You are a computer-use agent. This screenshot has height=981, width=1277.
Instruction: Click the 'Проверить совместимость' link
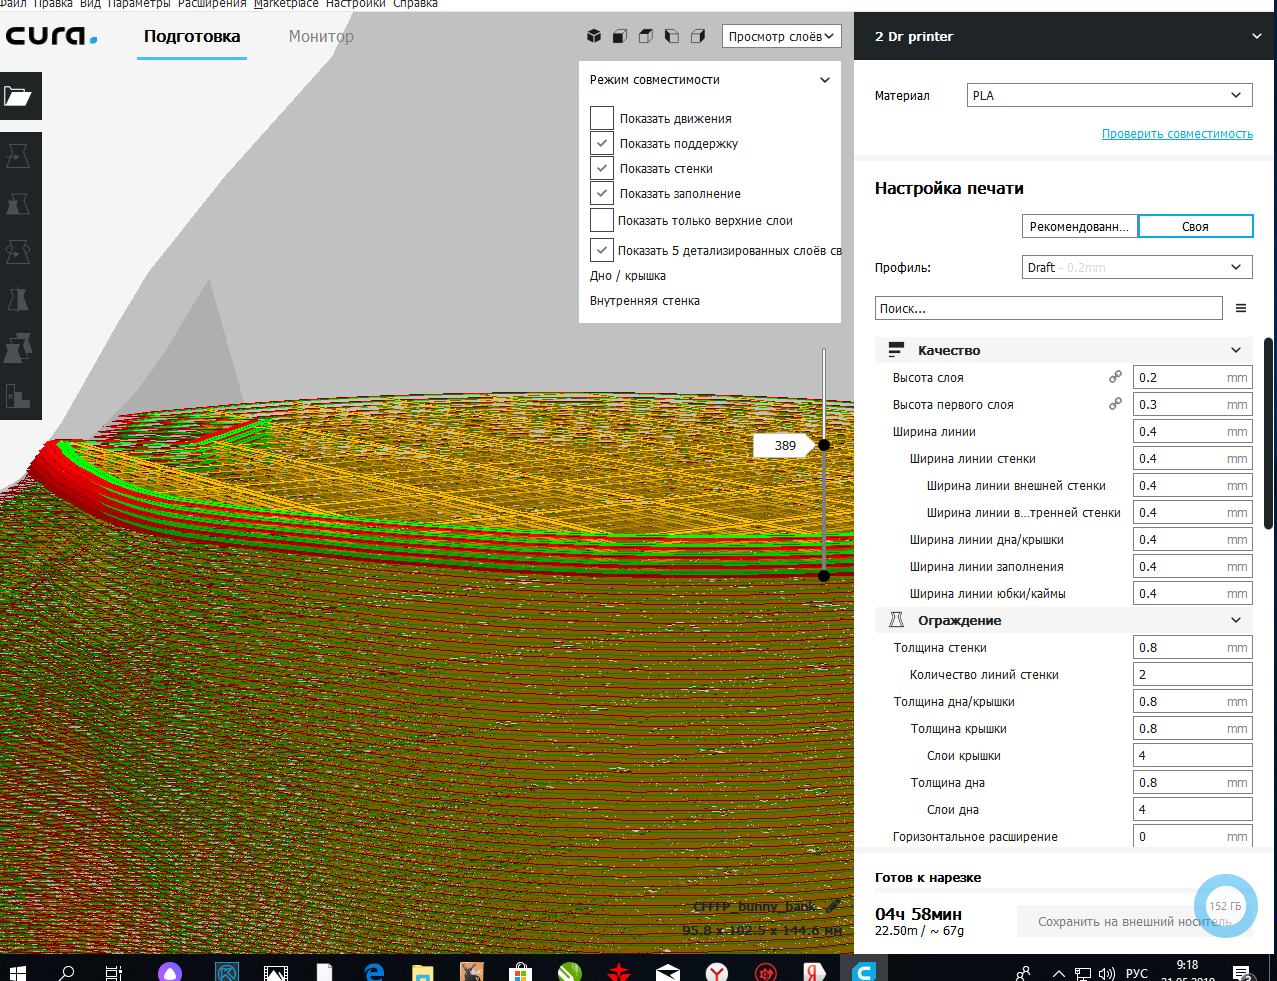click(x=1177, y=134)
